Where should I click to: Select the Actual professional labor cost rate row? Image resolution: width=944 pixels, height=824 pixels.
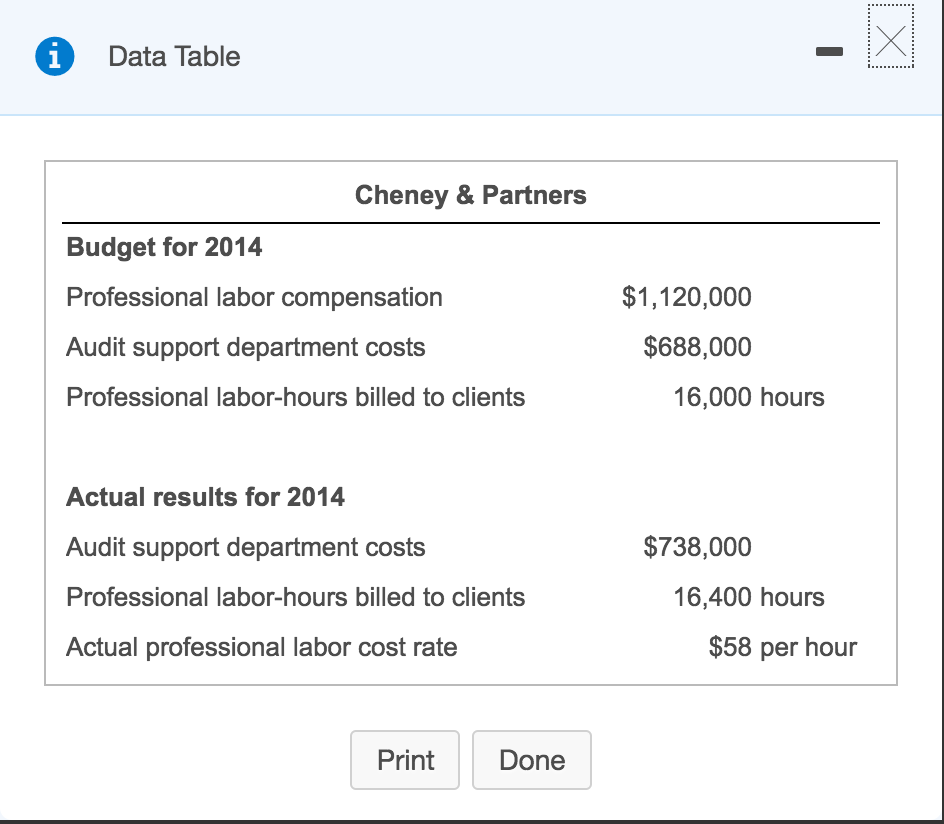(261, 647)
